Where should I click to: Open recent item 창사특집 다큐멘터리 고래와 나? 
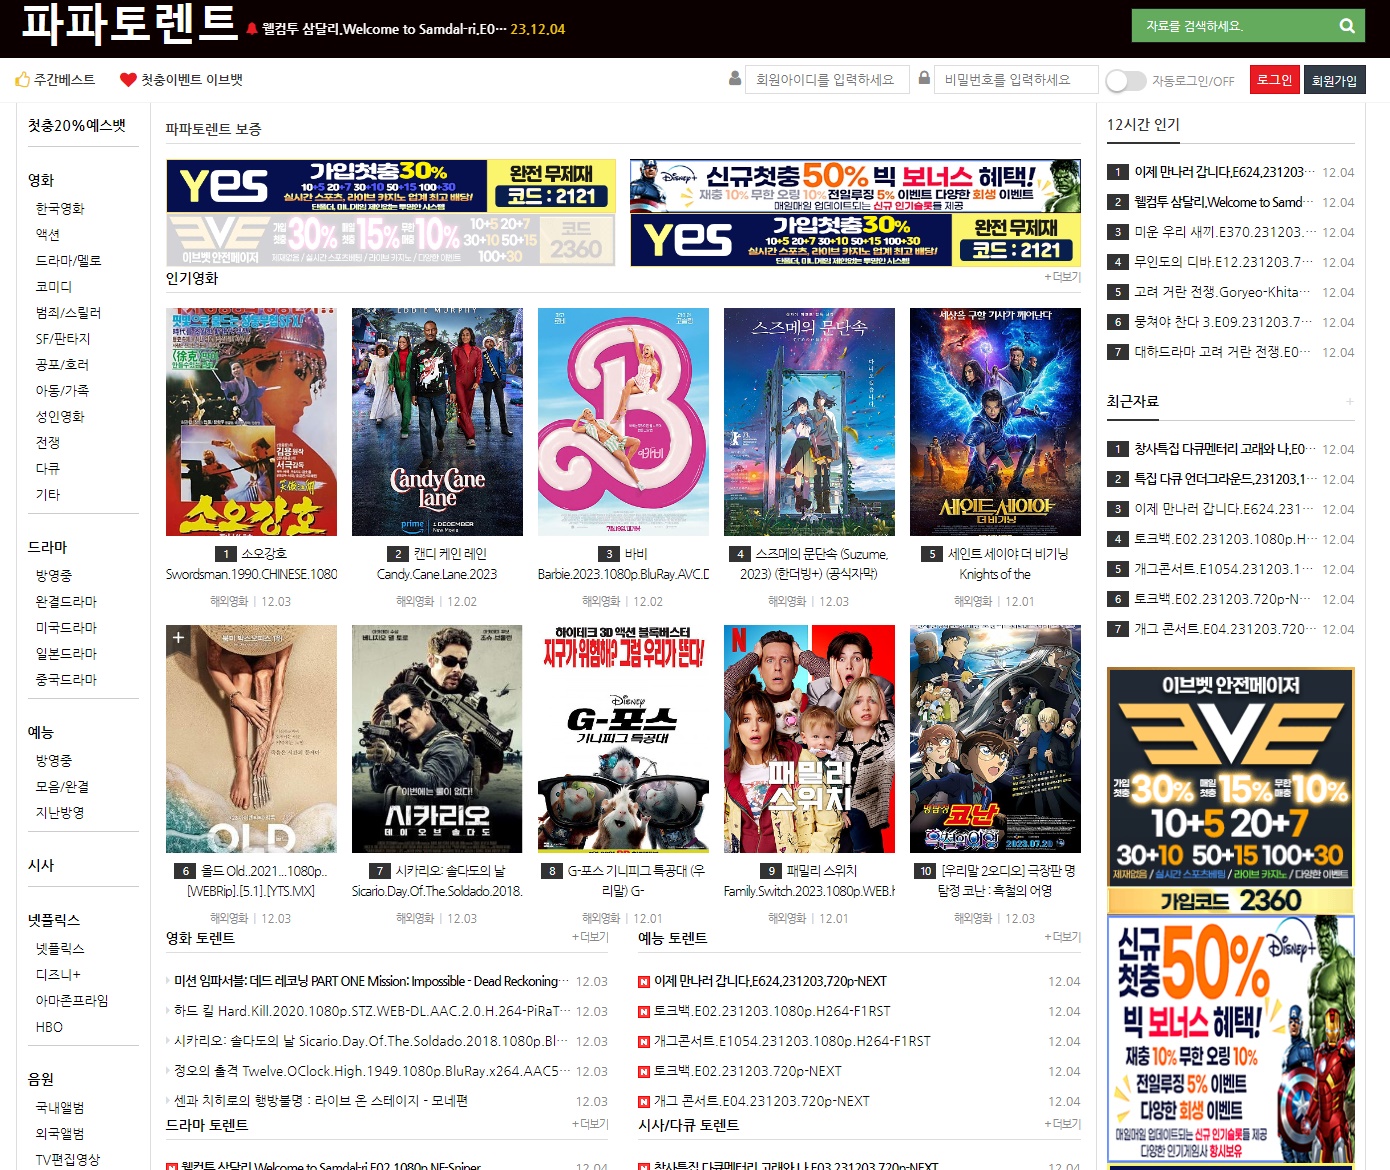pos(1224,449)
